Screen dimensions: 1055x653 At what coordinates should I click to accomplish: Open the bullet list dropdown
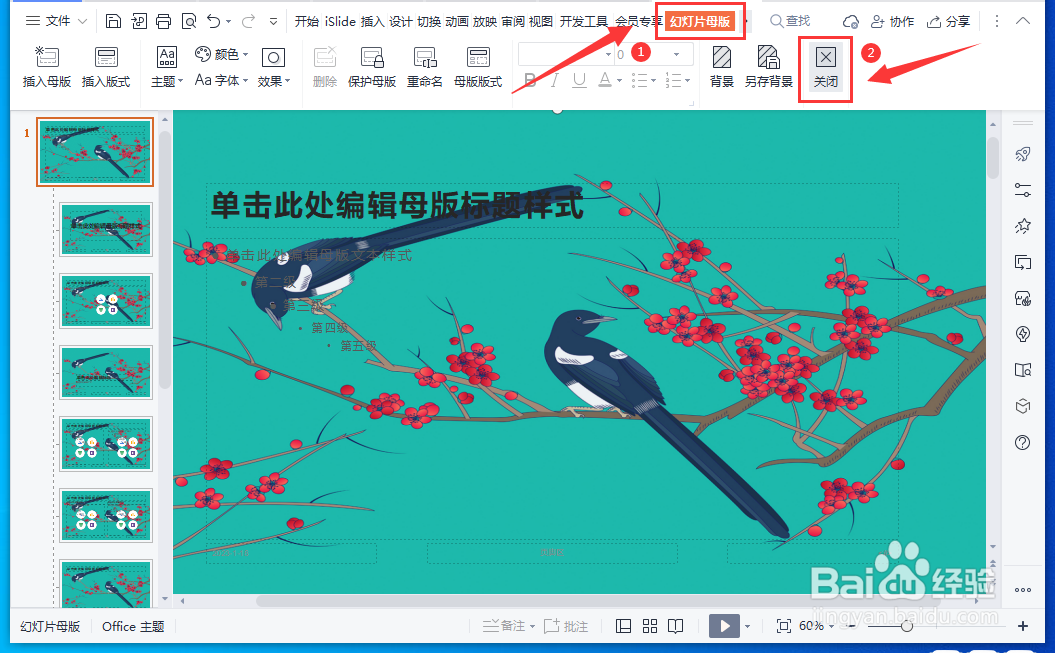[x=652, y=81]
